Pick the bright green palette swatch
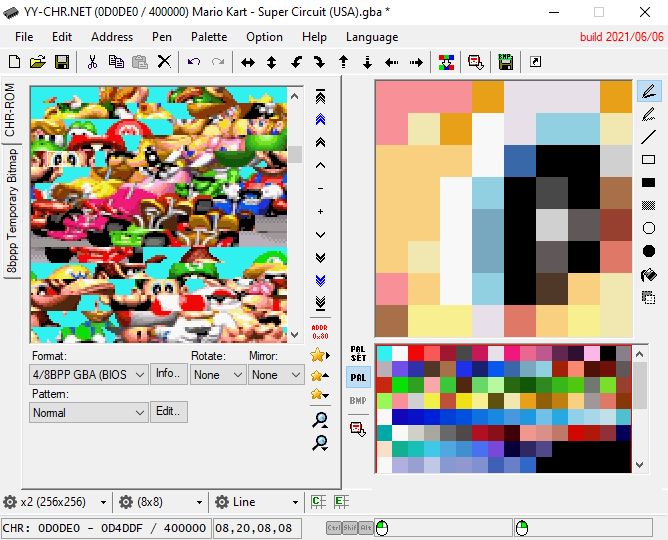The image size is (668, 540). [x=400, y=385]
